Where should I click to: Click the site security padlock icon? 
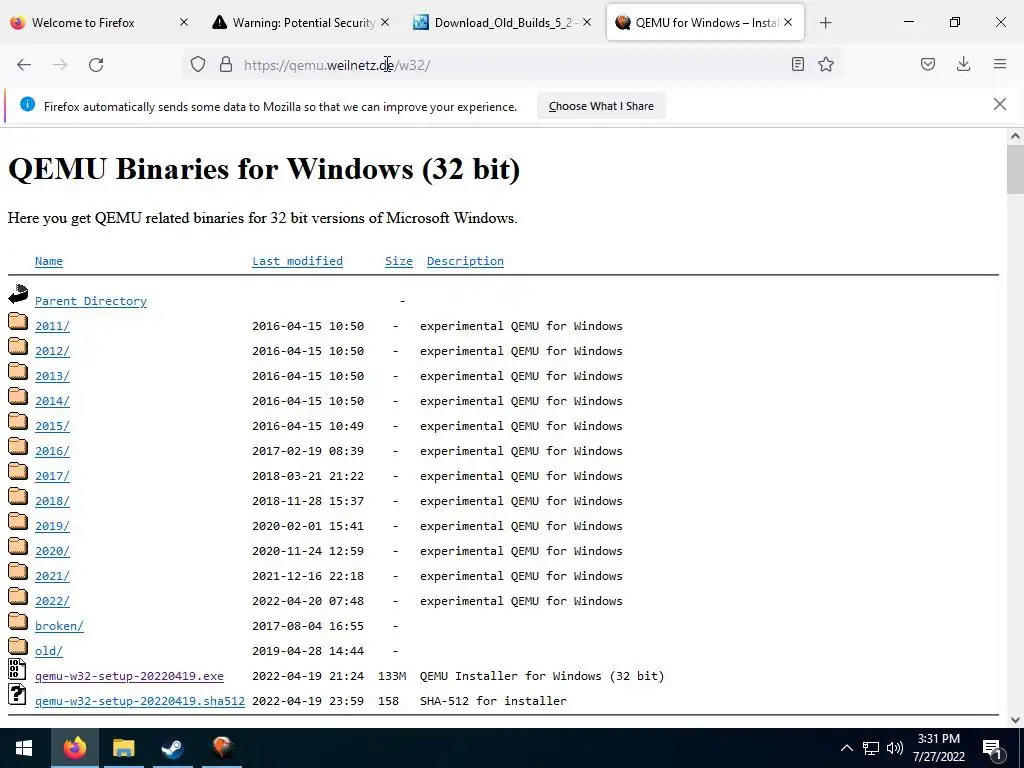pyautogui.click(x=226, y=64)
